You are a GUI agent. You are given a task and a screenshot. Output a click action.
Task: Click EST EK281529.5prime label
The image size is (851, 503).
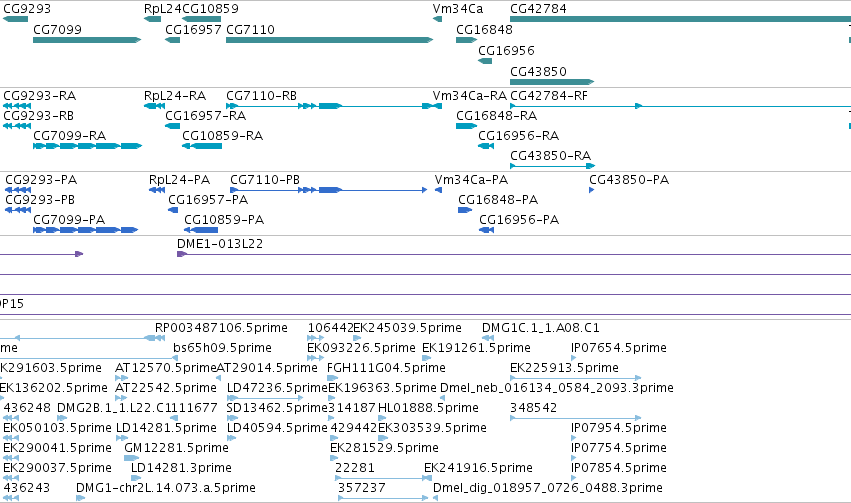click(x=385, y=448)
